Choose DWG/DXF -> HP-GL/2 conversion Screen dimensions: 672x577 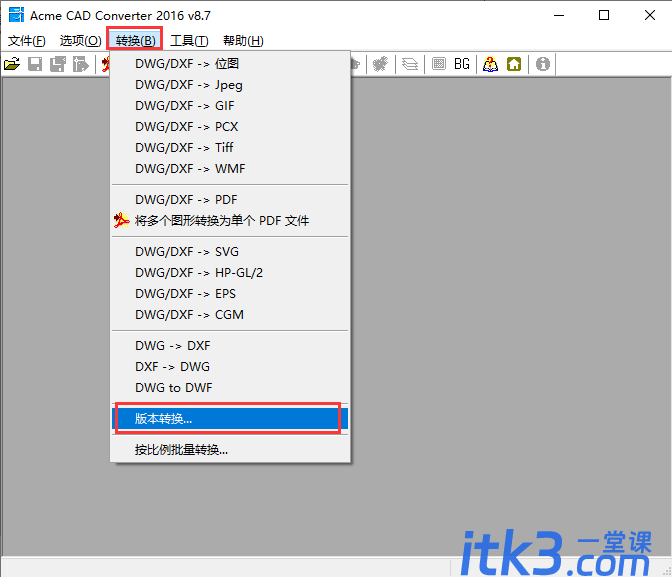click(x=230, y=273)
